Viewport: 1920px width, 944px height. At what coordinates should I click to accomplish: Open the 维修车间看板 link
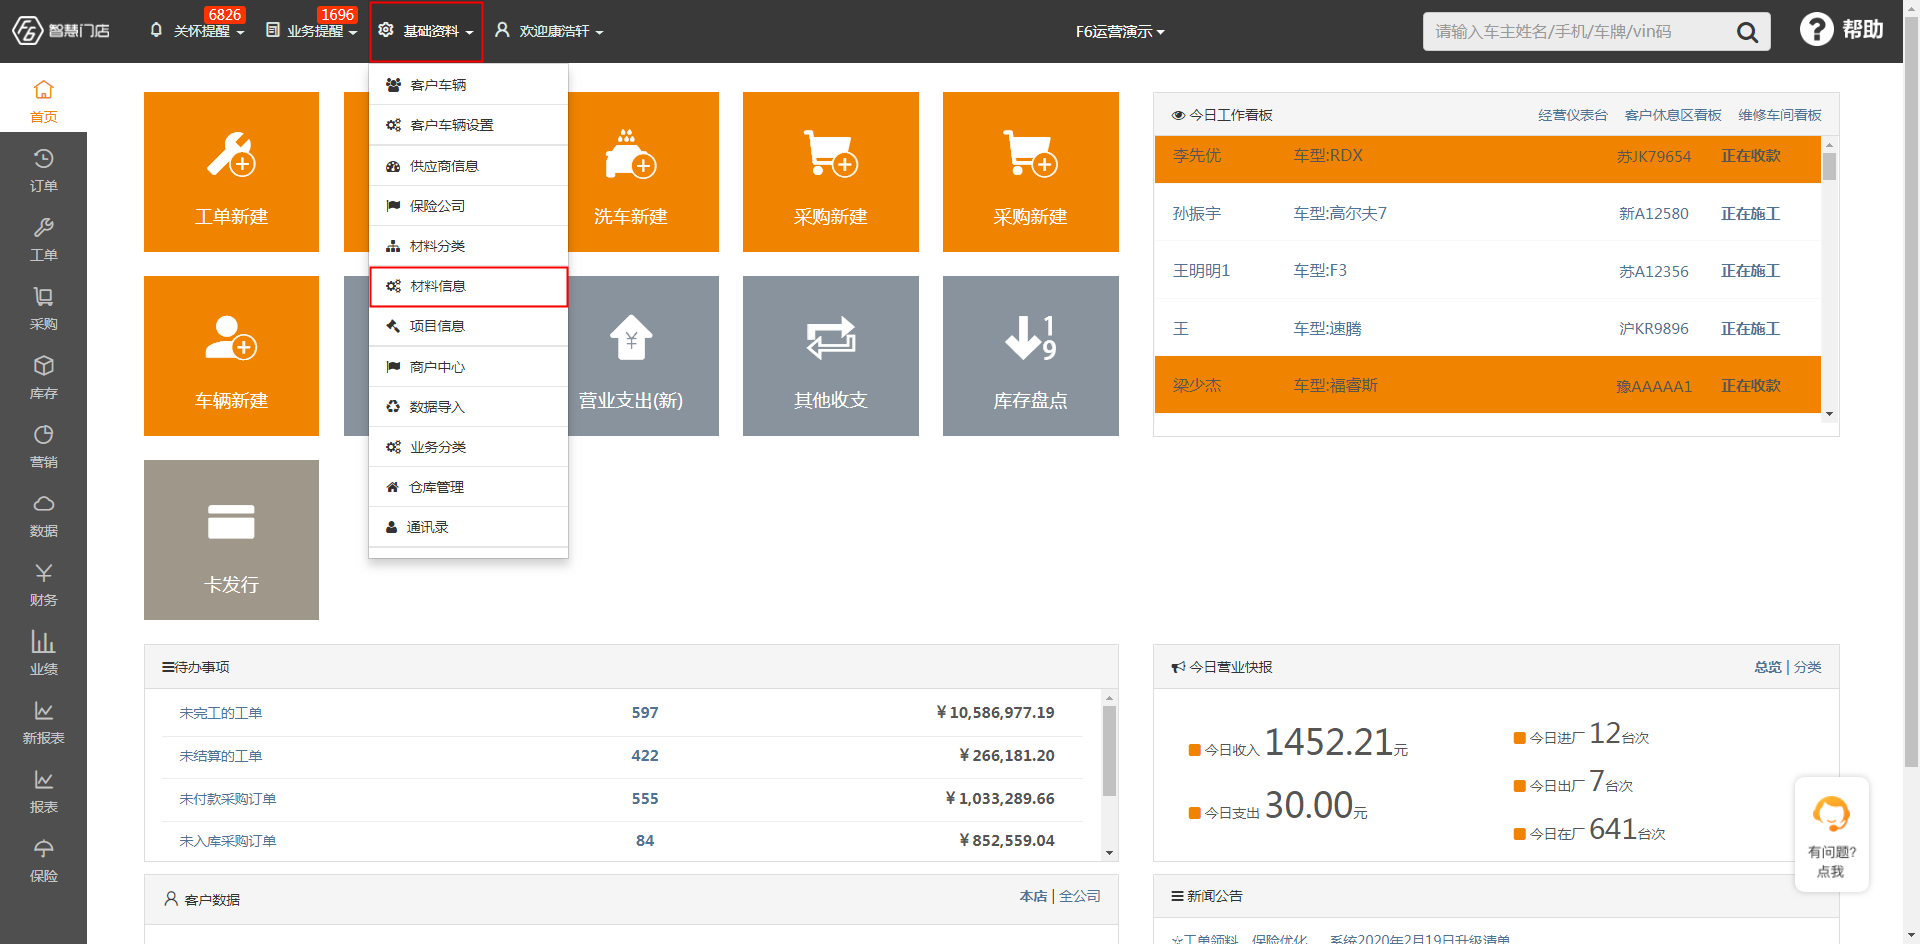1780,115
